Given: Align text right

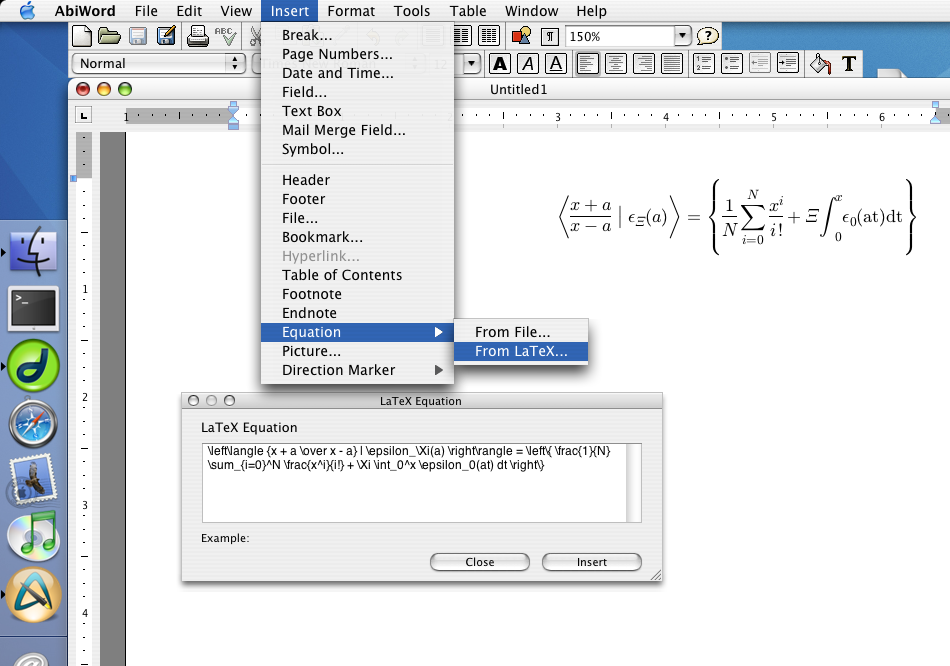Looking at the screenshot, I should 643,63.
